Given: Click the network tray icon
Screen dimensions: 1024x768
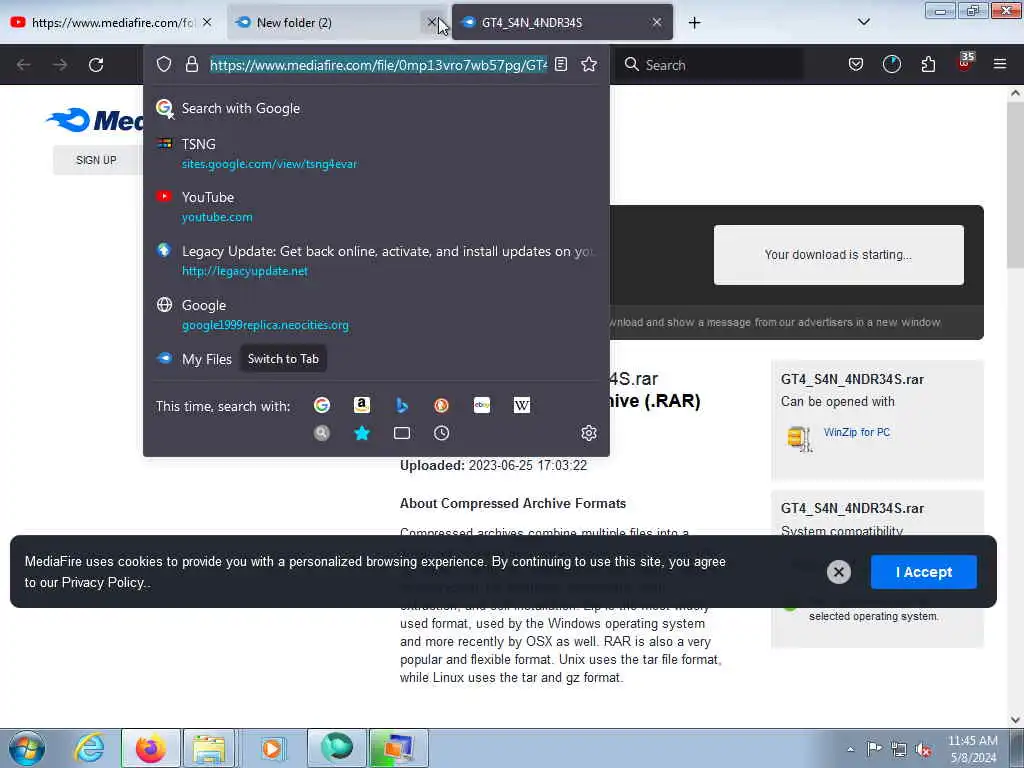Looking at the screenshot, I should click(x=899, y=749).
